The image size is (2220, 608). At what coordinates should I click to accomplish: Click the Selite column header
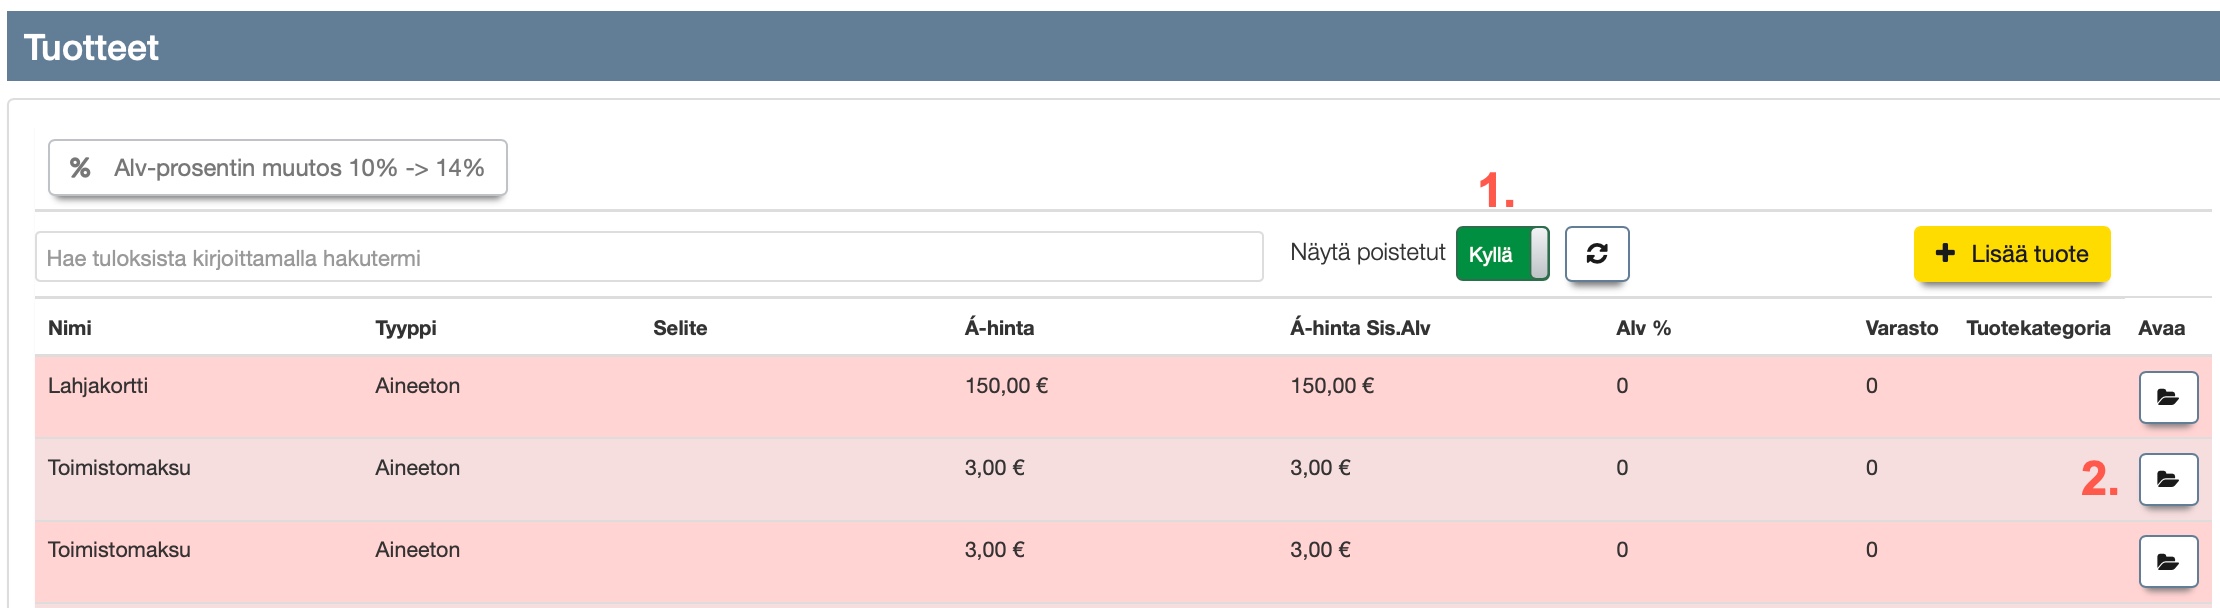(x=680, y=328)
